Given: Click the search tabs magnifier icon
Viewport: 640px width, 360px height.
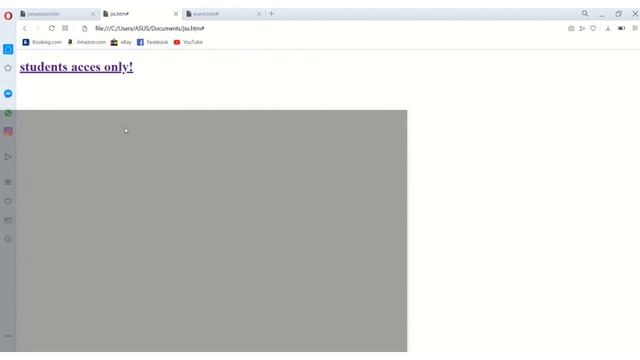Looking at the screenshot, I should (x=585, y=13).
